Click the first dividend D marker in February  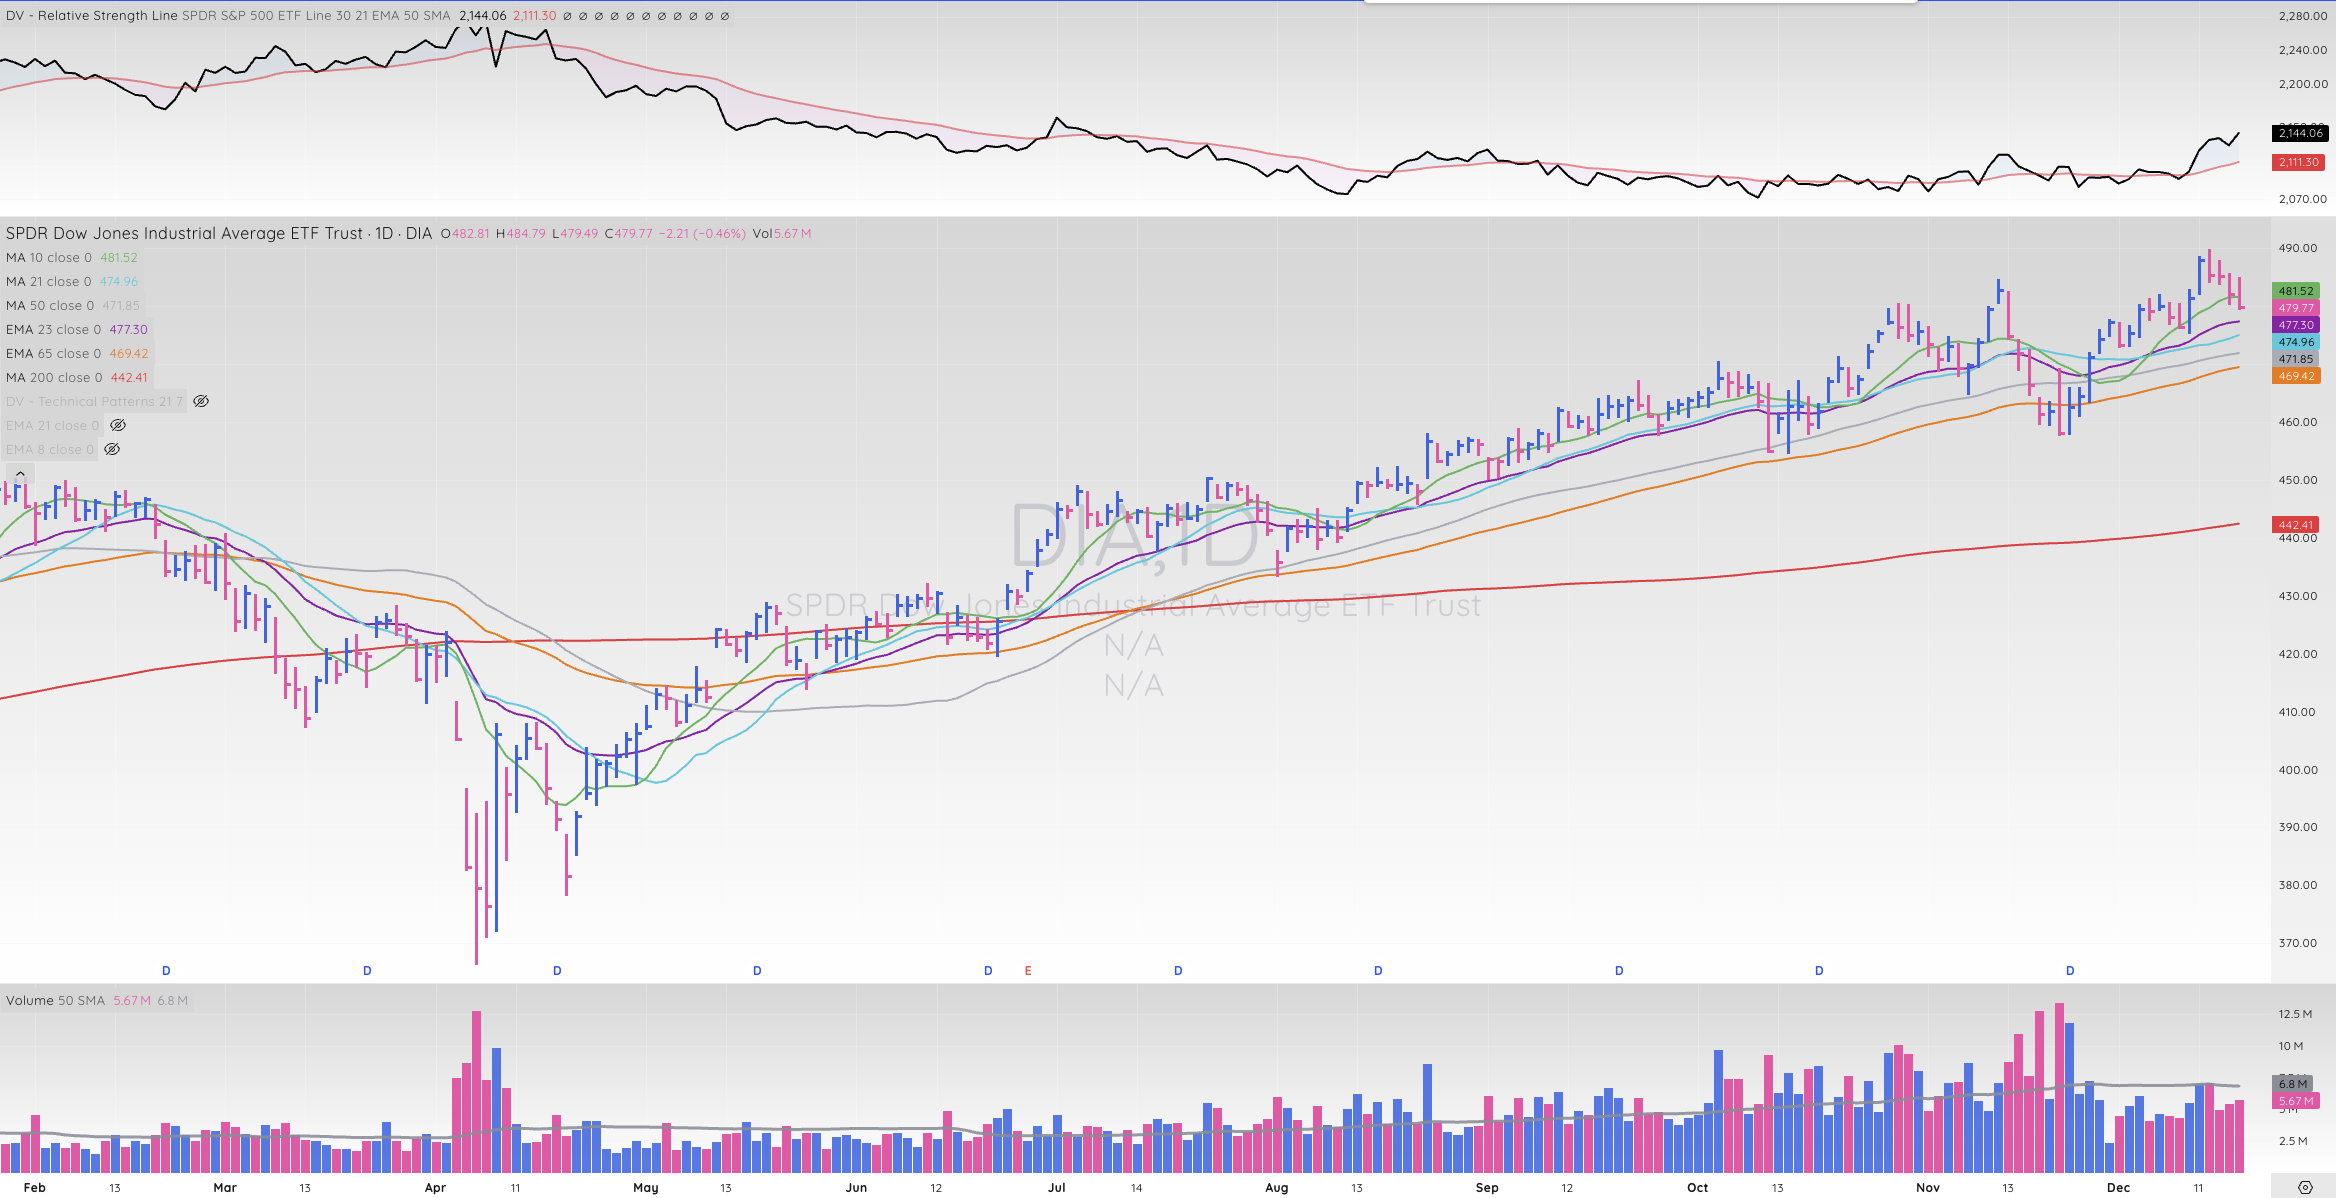[166, 970]
